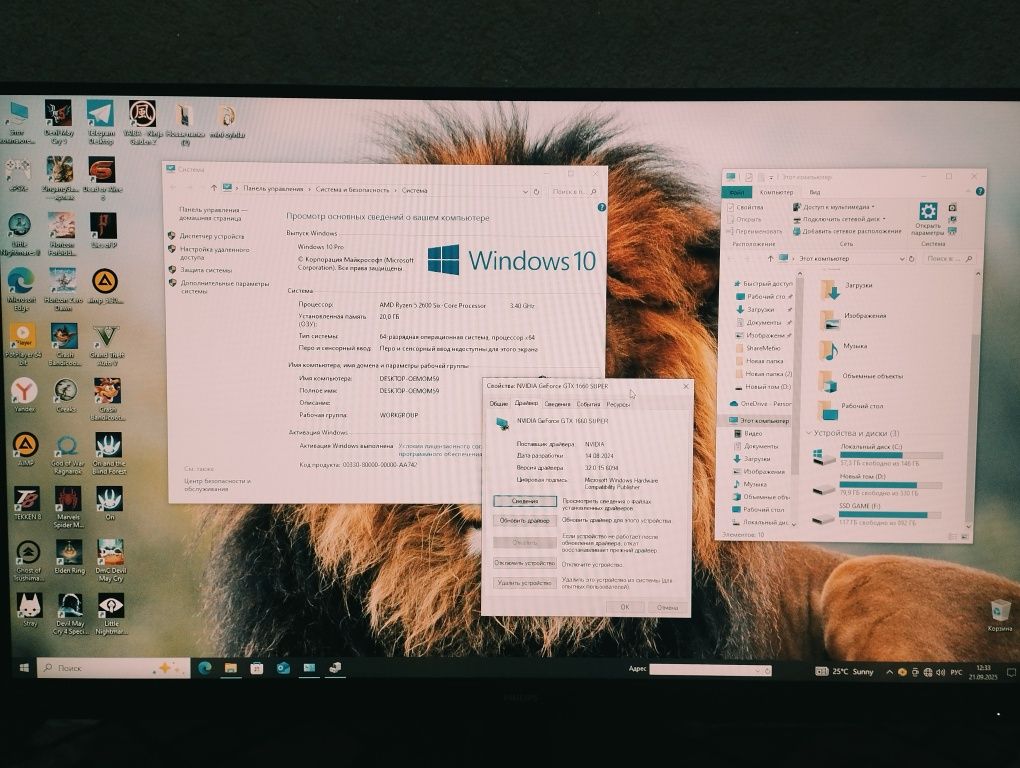Click 'Отмена' in the NVIDIA properties dialog
1020x768 pixels.
point(667,607)
